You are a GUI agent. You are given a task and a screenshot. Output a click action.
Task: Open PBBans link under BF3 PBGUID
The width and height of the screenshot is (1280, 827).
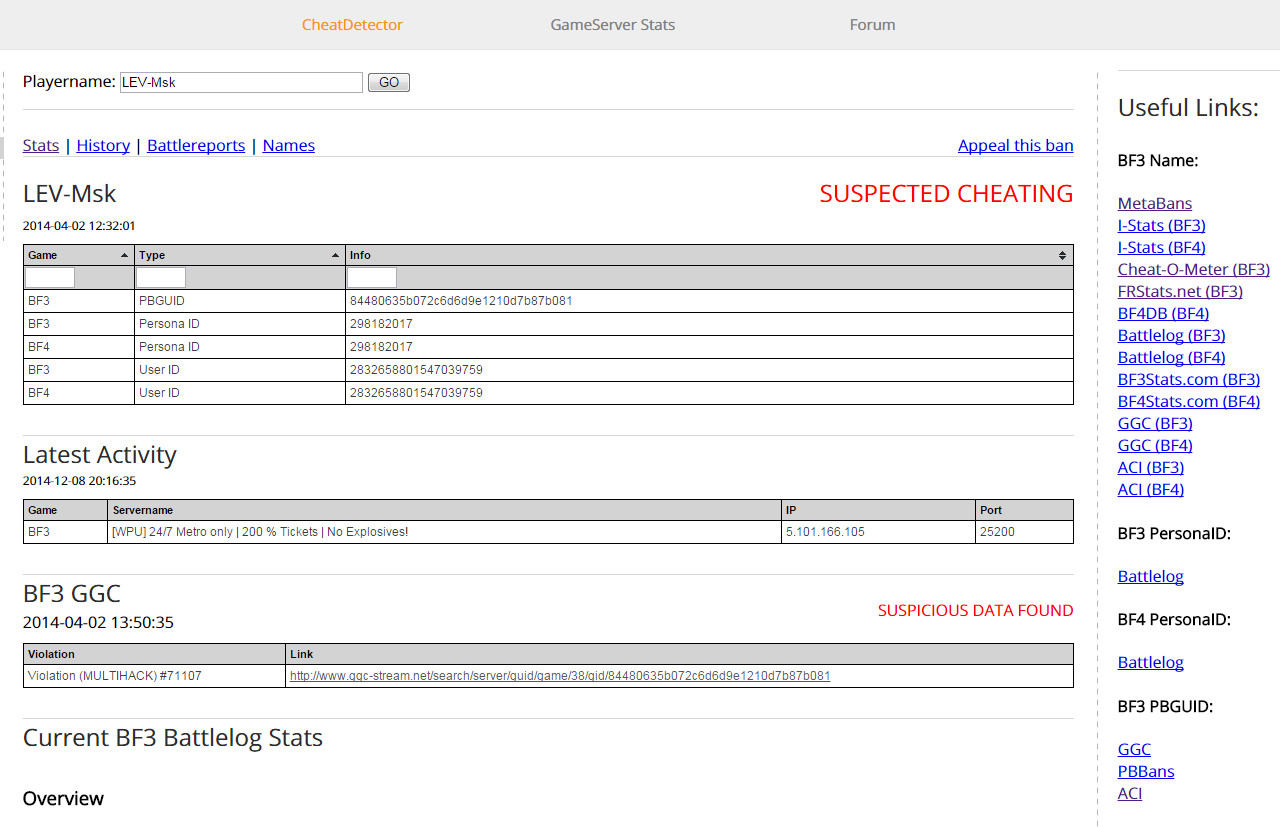click(x=1146, y=771)
